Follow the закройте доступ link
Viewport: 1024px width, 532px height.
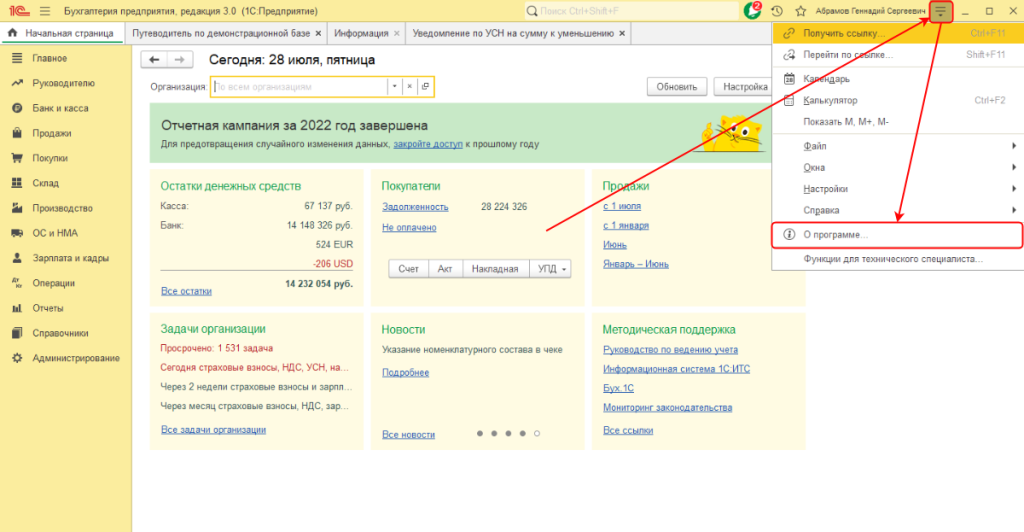pos(428,144)
